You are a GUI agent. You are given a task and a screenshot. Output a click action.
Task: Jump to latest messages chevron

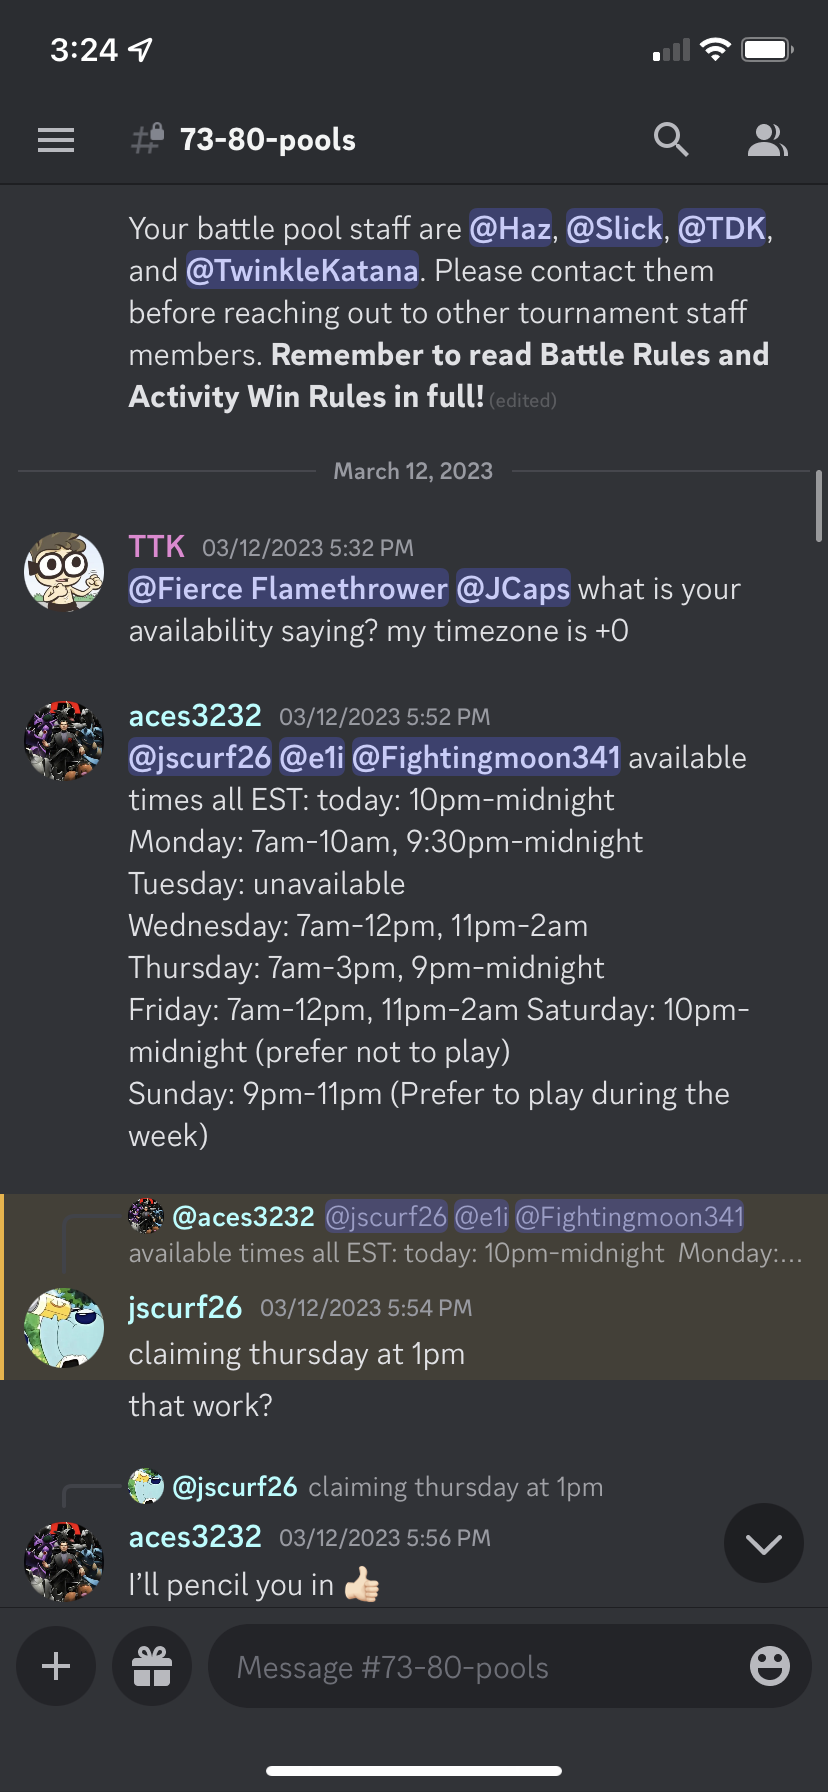pos(764,1544)
